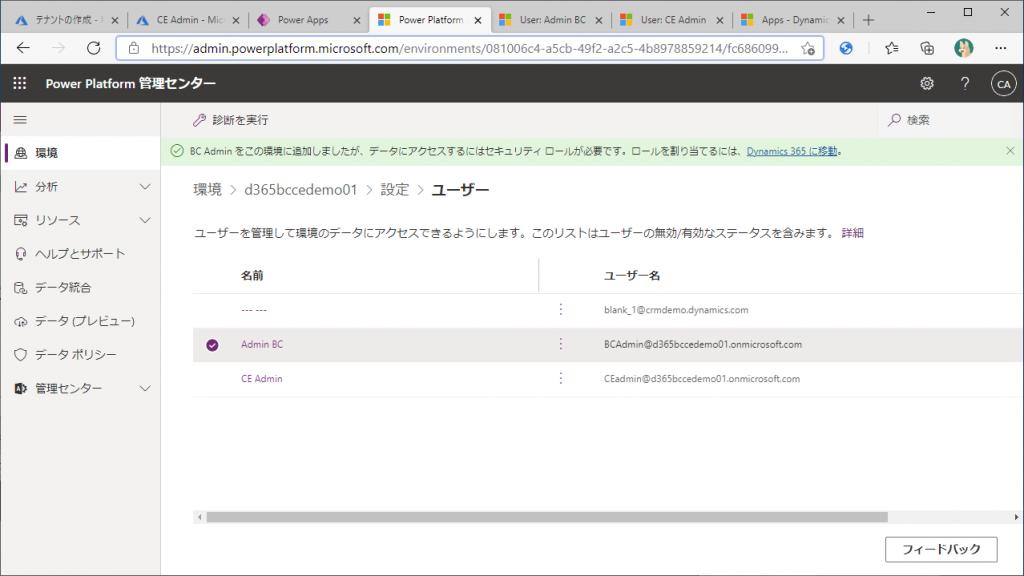Go to d365bccedemo01 breadcrumb
1024x576 pixels.
click(x=300, y=189)
